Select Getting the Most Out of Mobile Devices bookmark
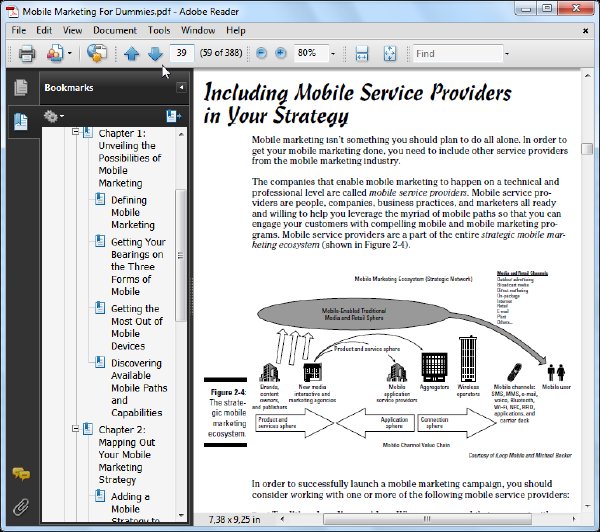This screenshot has width=600, height=532. (x=137, y=327)
